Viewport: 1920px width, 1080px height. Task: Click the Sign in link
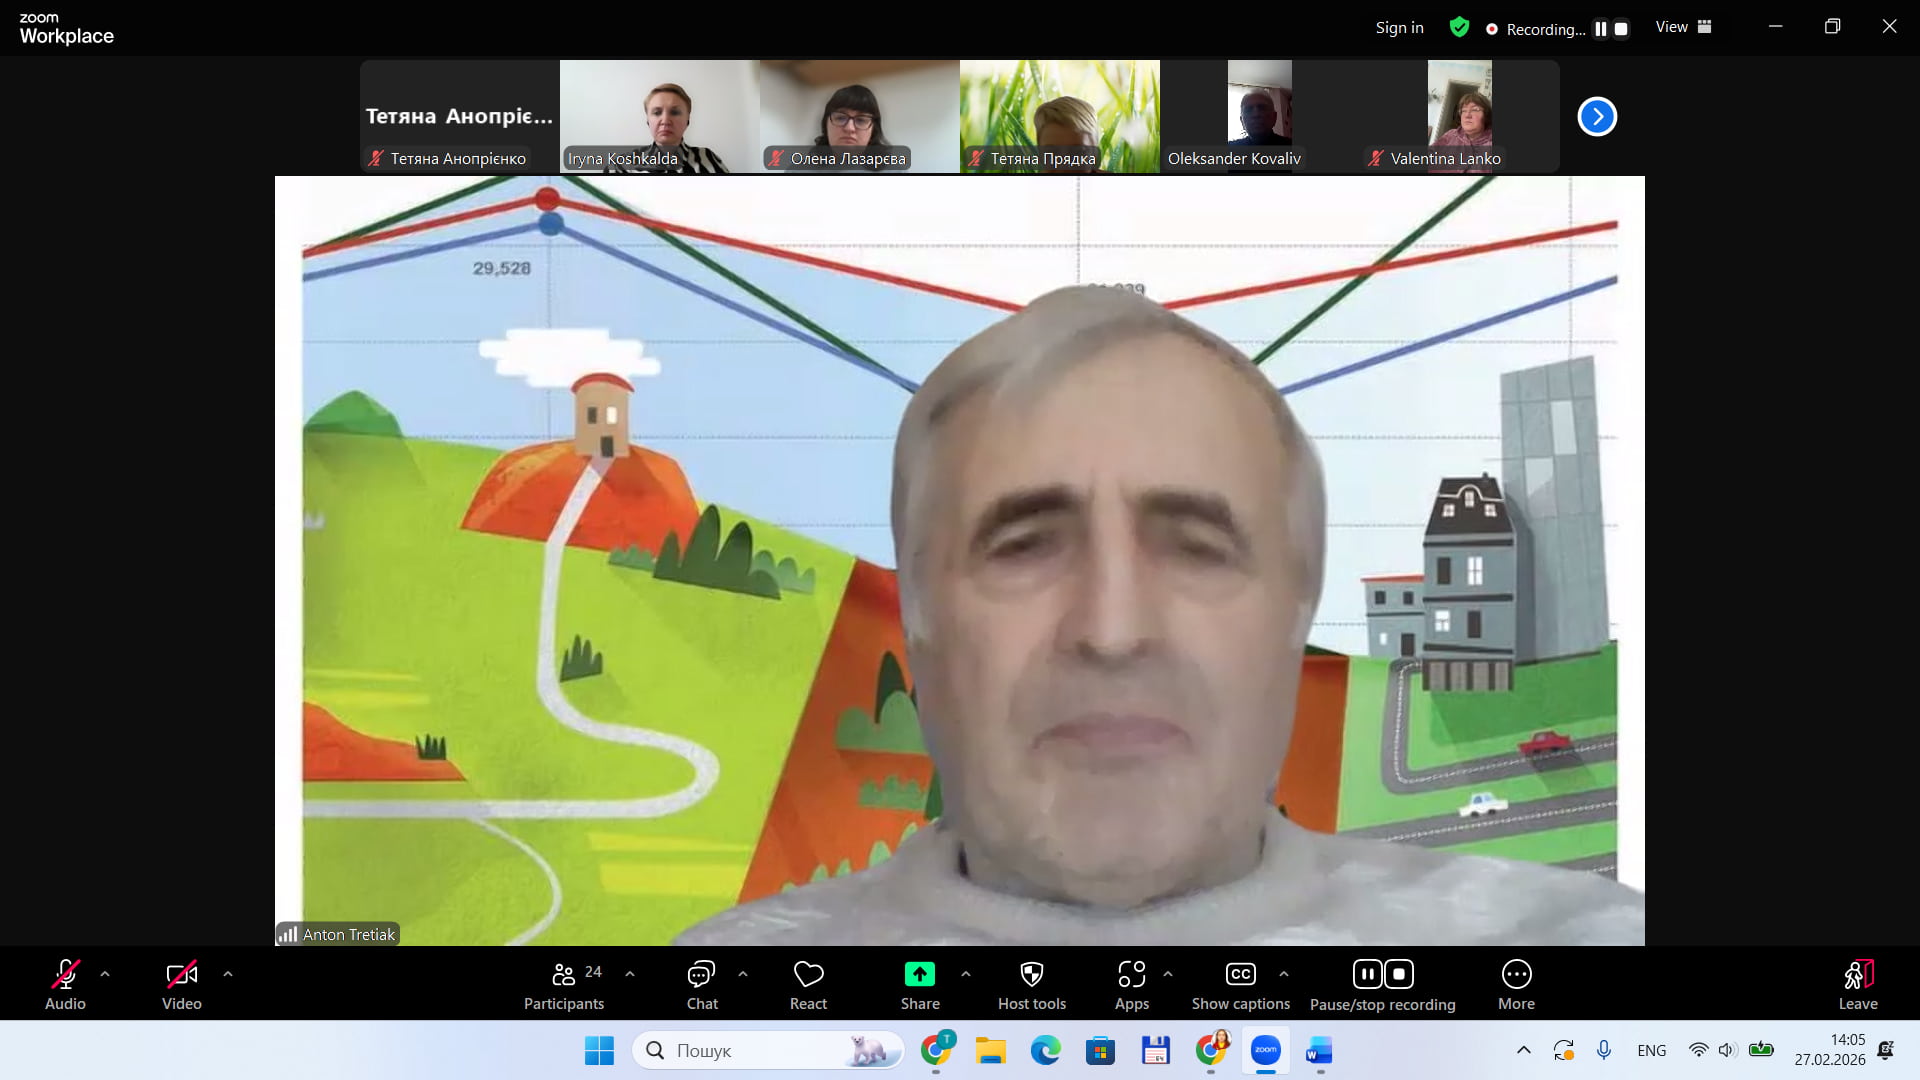click(1399, 28)
